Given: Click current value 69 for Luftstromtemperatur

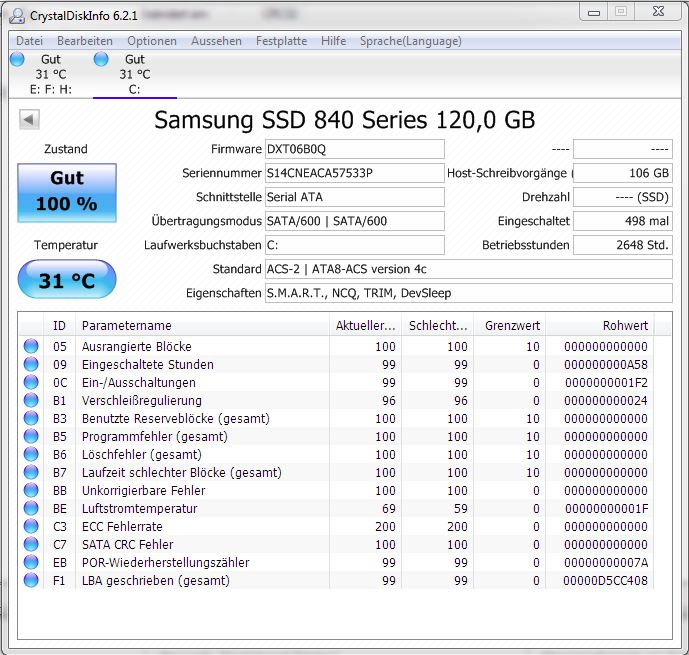Looking at the screenshot, I should 388,509.
